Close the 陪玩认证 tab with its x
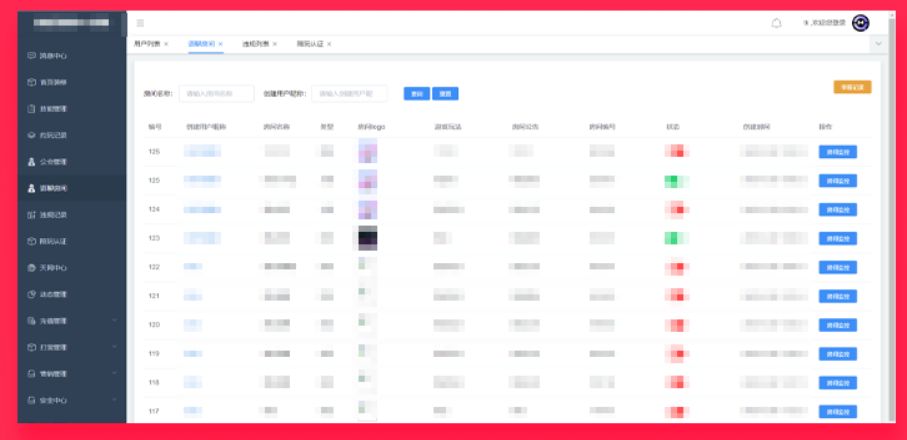Viewport: 907px width, 440px height. coord(329,44)
